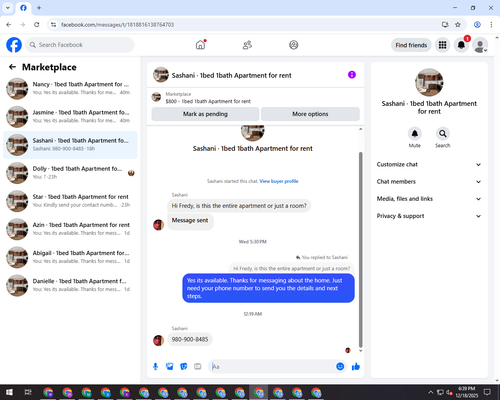
Task: Click the listing thumbnail in chat header
Action: [x=161, y=75]
